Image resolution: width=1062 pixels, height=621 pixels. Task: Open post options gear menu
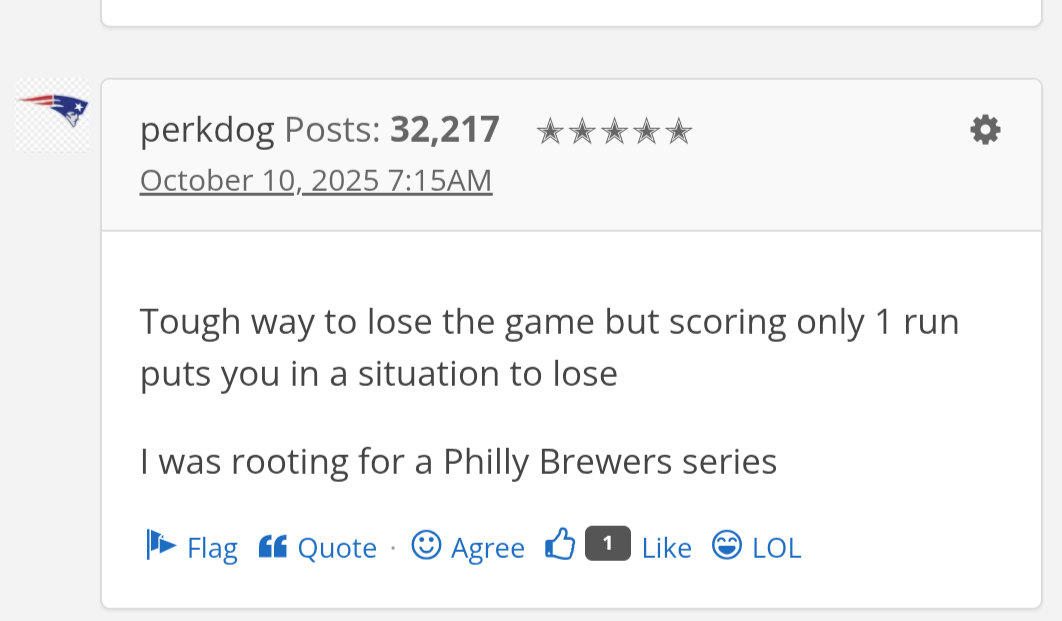click(x=985, y=130)
